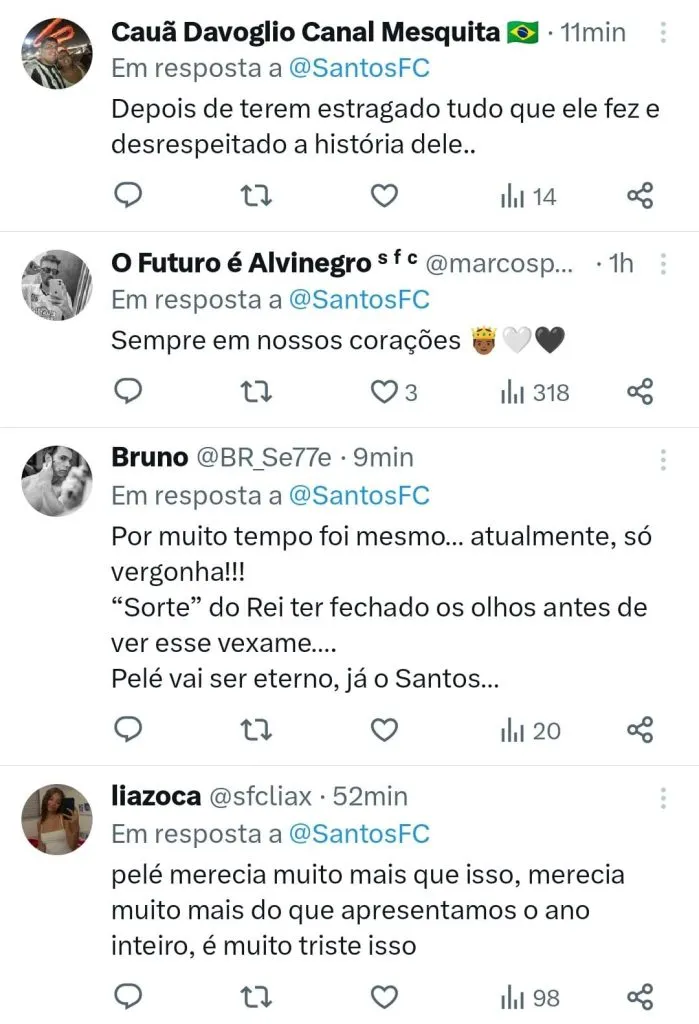Screen dimensions: 699x1024
Task: View the 318 views analytics
Action: [x=535, y=392]
